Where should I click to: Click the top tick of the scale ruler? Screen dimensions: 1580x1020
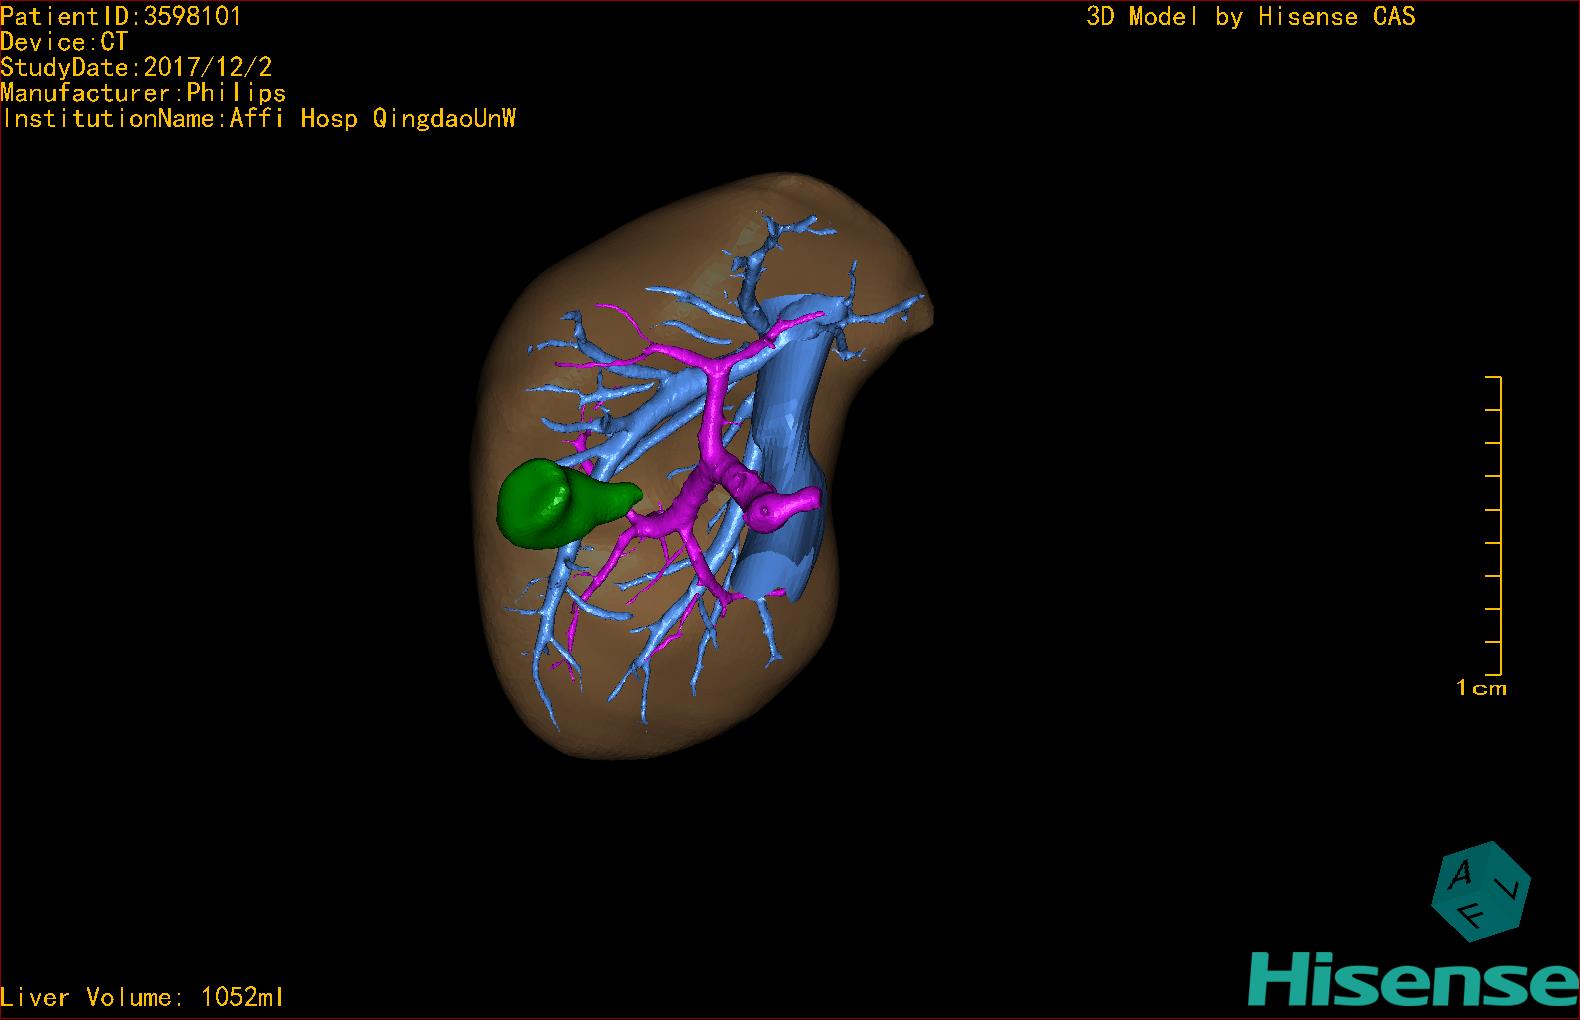(x=1493, y=378)
